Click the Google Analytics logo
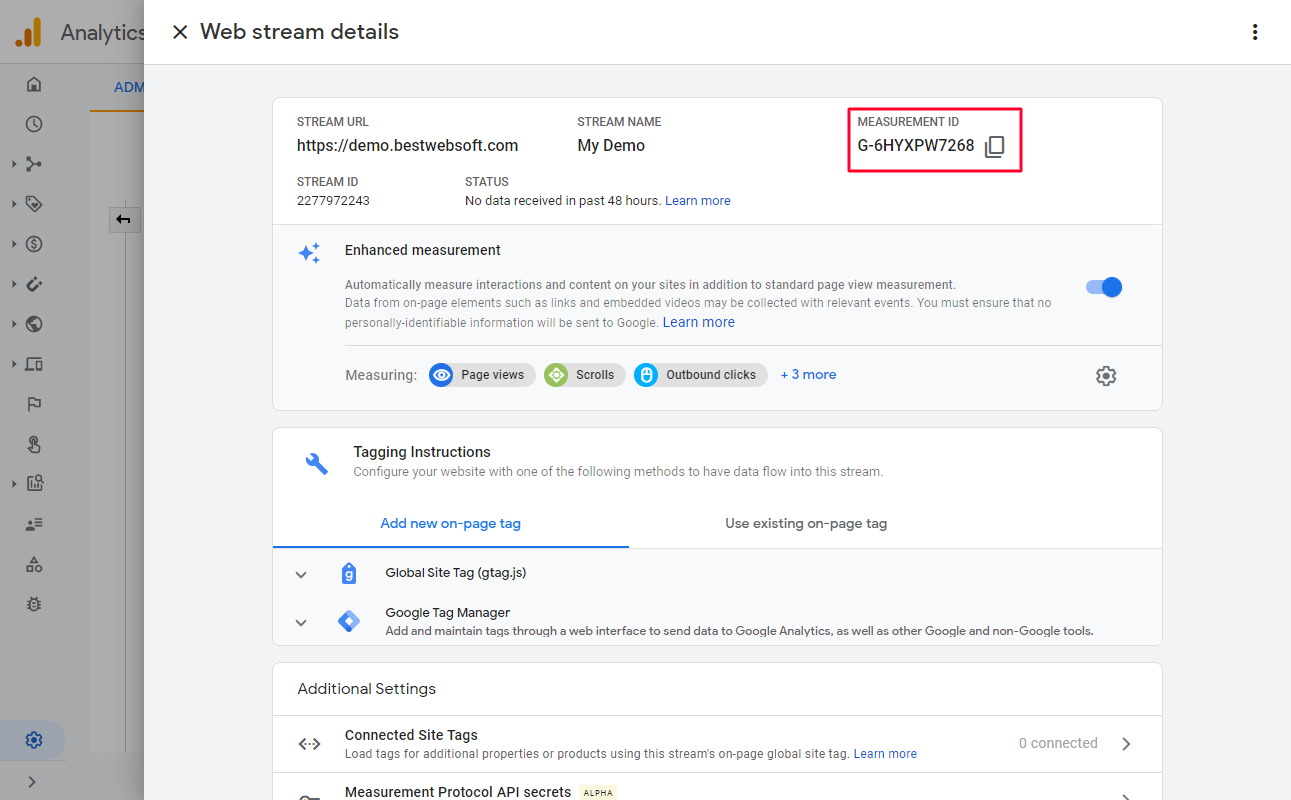This screenshot has width=1291, height=800. [x=28, y=32]
